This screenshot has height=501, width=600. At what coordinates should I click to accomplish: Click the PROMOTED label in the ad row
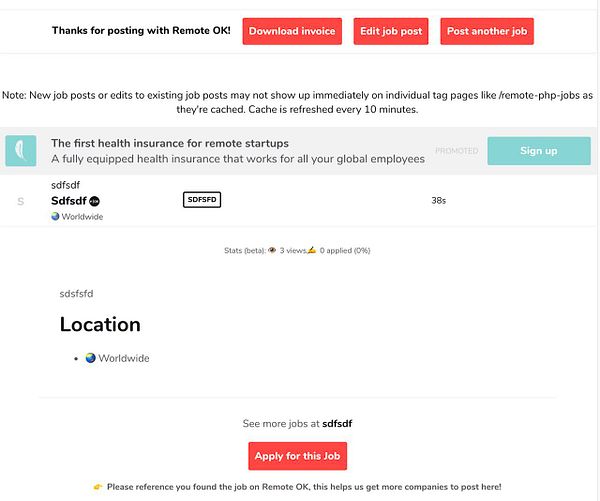pyautogui.click(x=456, y=151)
